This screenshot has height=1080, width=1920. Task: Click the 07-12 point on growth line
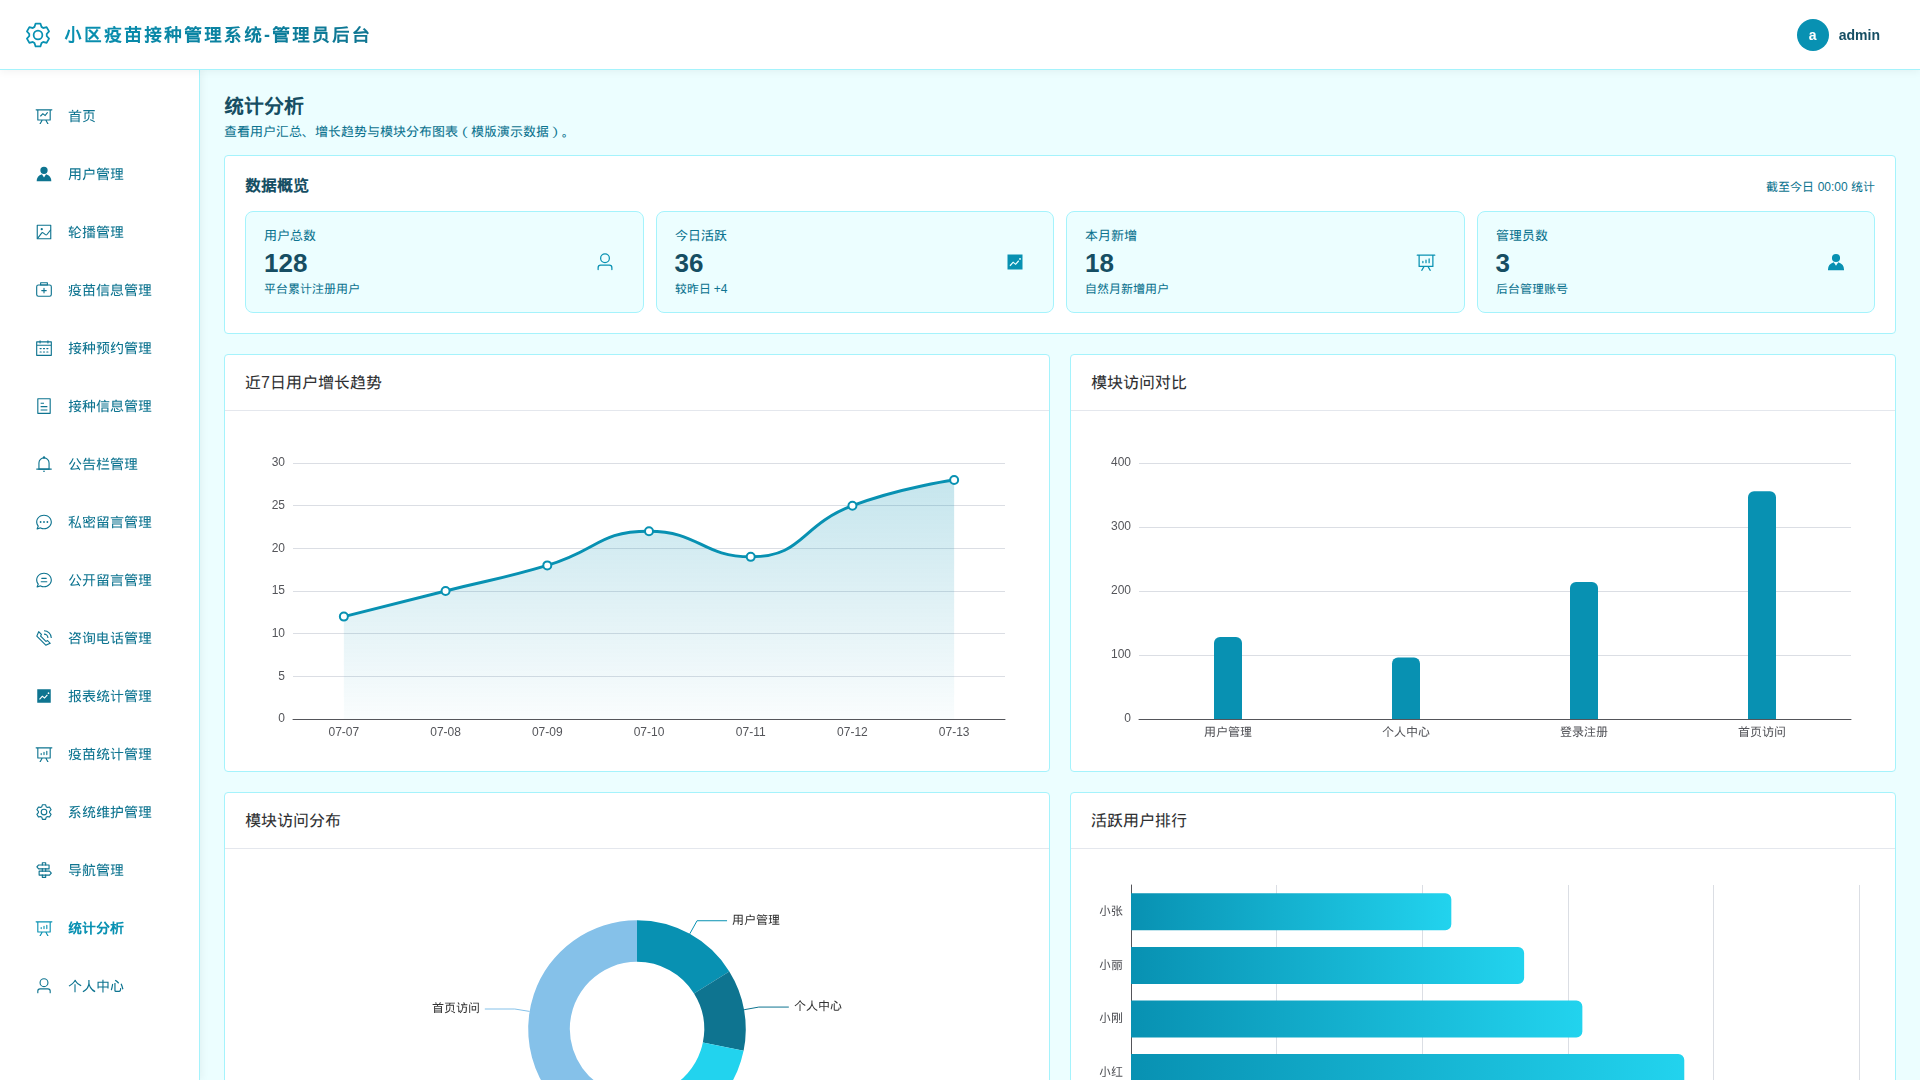pyautogui.click(x=852, y=506)
